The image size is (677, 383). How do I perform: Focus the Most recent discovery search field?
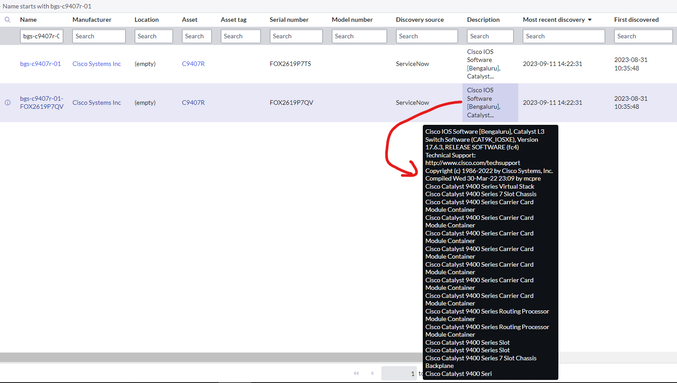click(x=564, y=36)
